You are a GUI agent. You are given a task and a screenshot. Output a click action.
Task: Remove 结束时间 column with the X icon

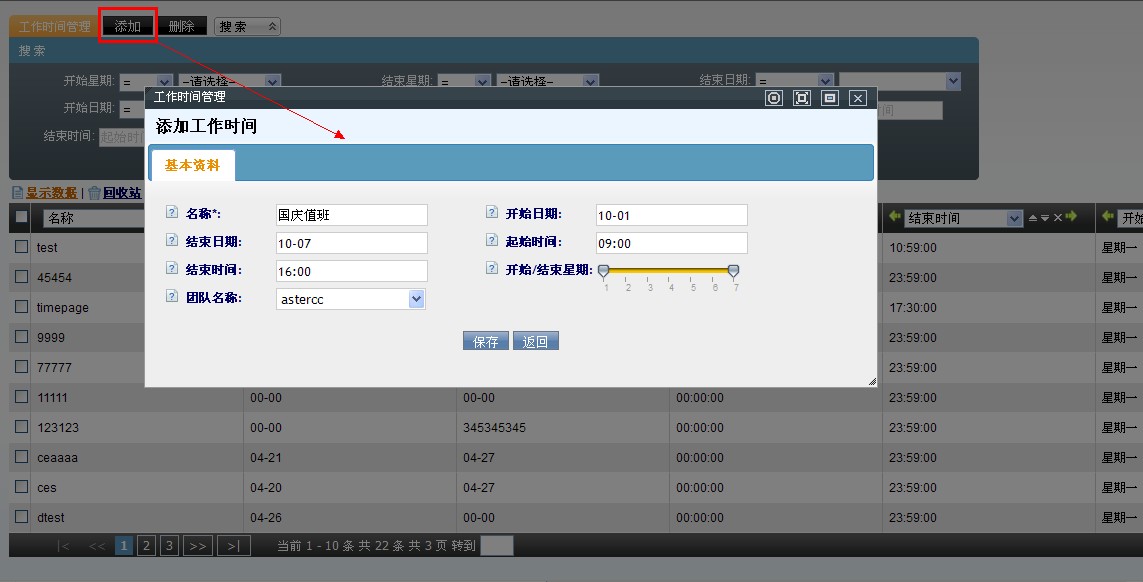click(x=1057, y=217)
